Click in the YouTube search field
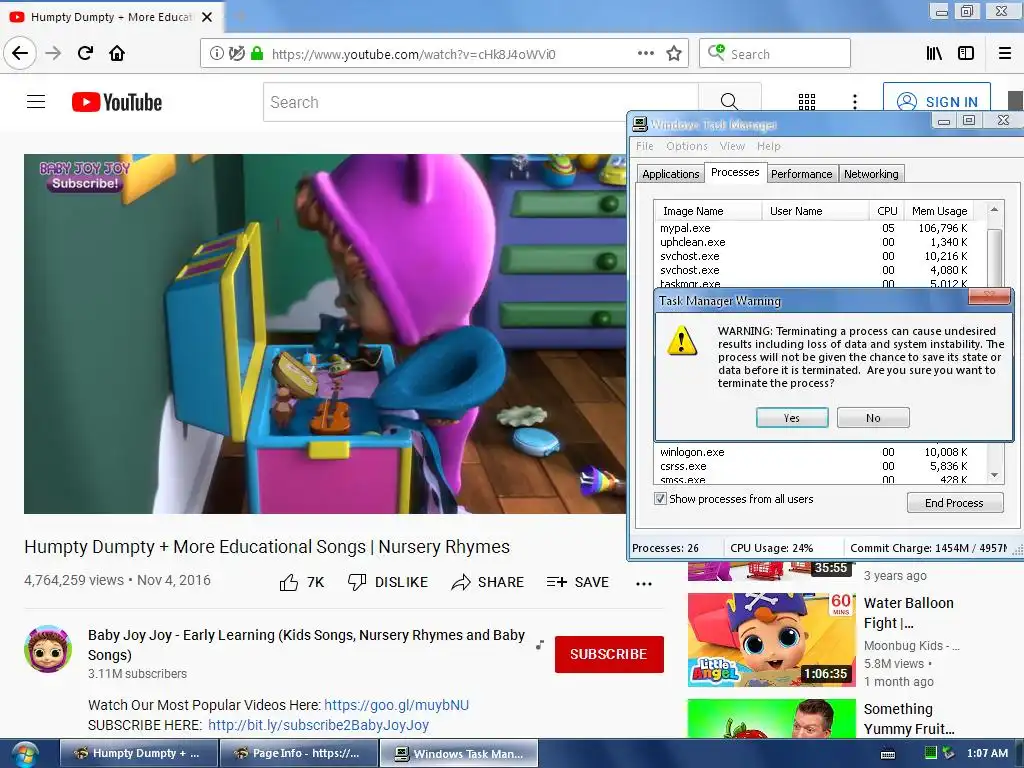This screenshot has height=768, width=1024. (x=481, y=102)
